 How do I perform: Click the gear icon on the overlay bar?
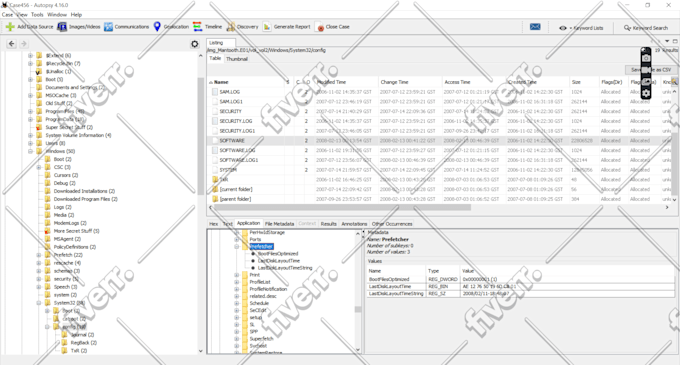click(x=646, y=93)
